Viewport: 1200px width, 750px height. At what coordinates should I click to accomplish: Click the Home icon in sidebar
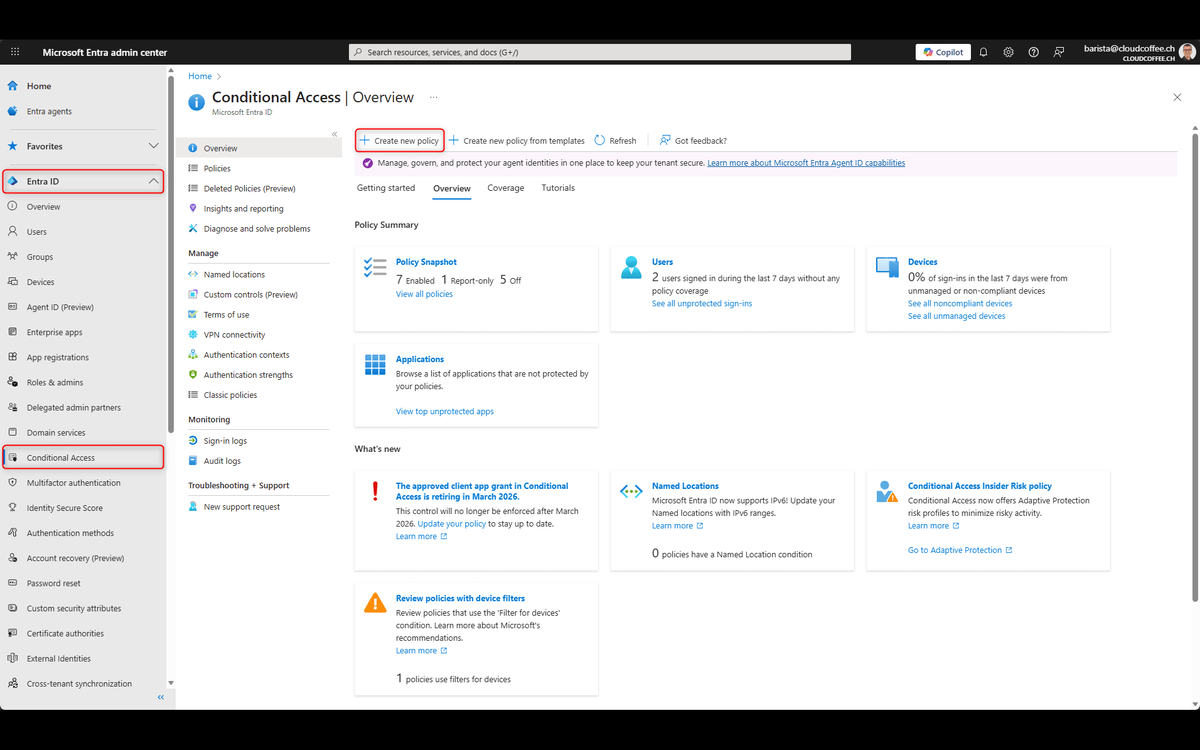coord(12,86)
